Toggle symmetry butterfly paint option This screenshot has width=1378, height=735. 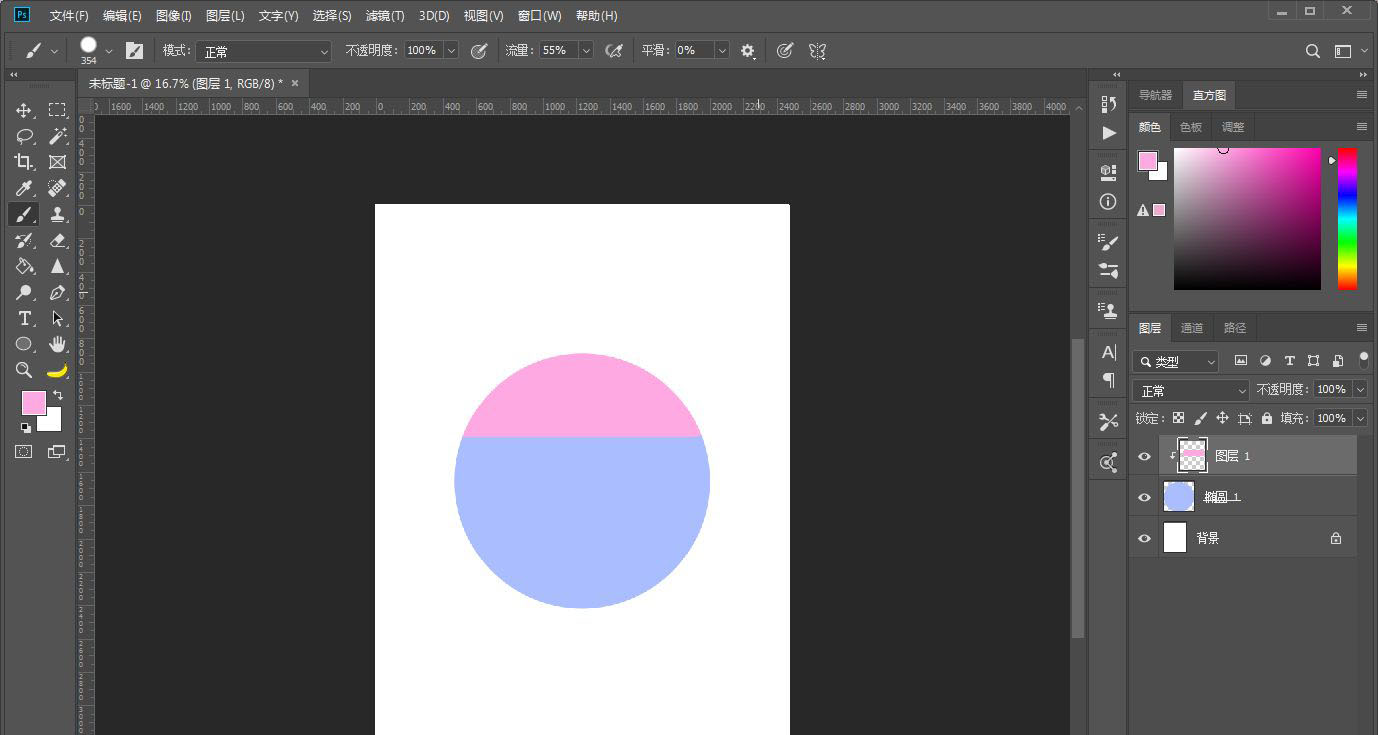pyautogui.click(x=817, y=50)
